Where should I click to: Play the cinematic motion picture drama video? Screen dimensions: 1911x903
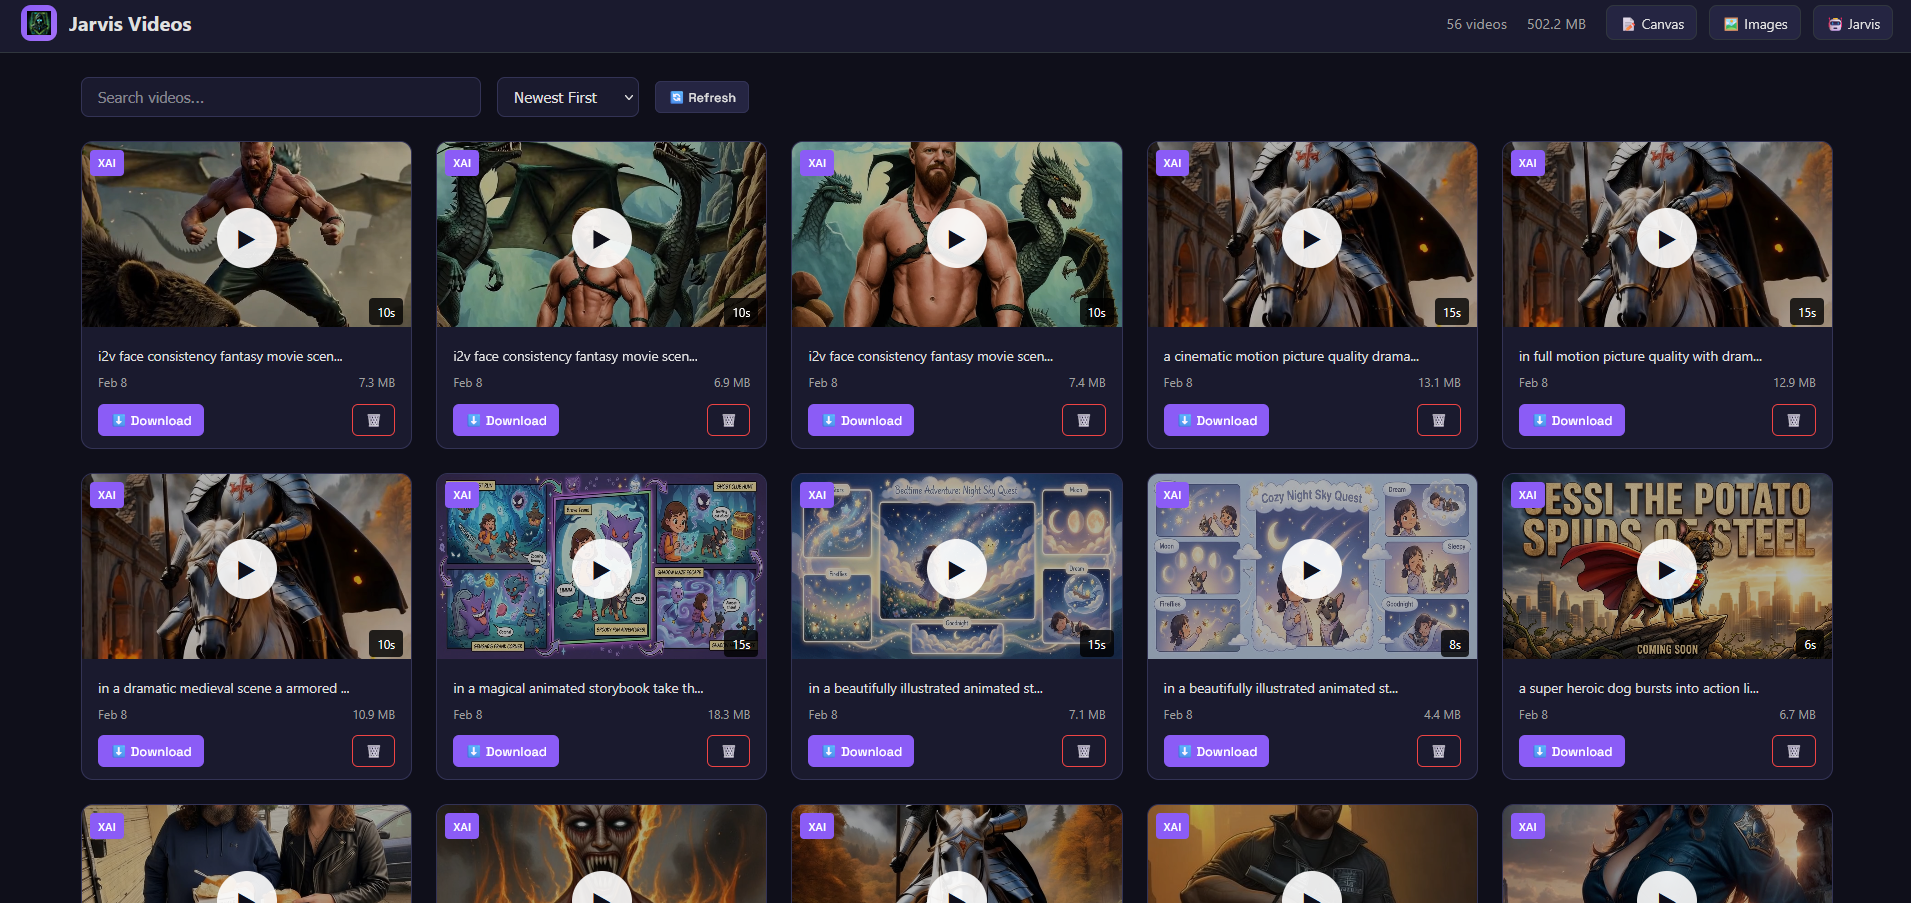[x=1312, y=238]
